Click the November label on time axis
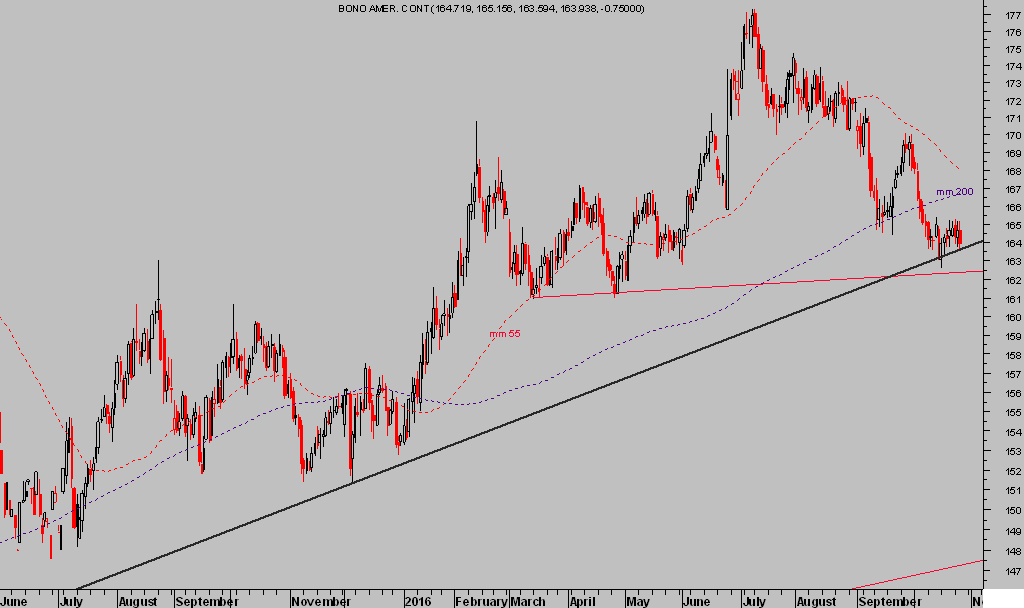This screenshot has height=608, width=1024. pos(317,603)
